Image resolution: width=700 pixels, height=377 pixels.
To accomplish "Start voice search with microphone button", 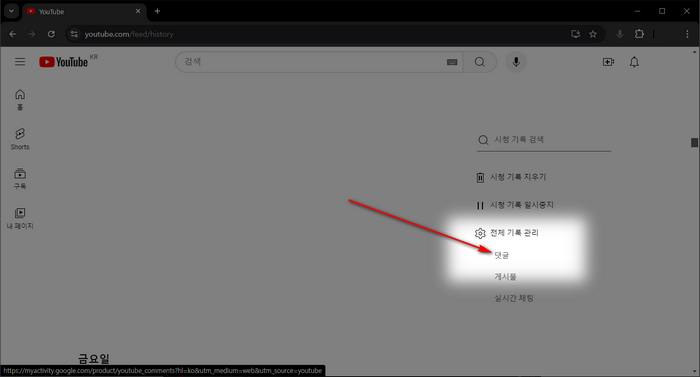I will [516, 62].
